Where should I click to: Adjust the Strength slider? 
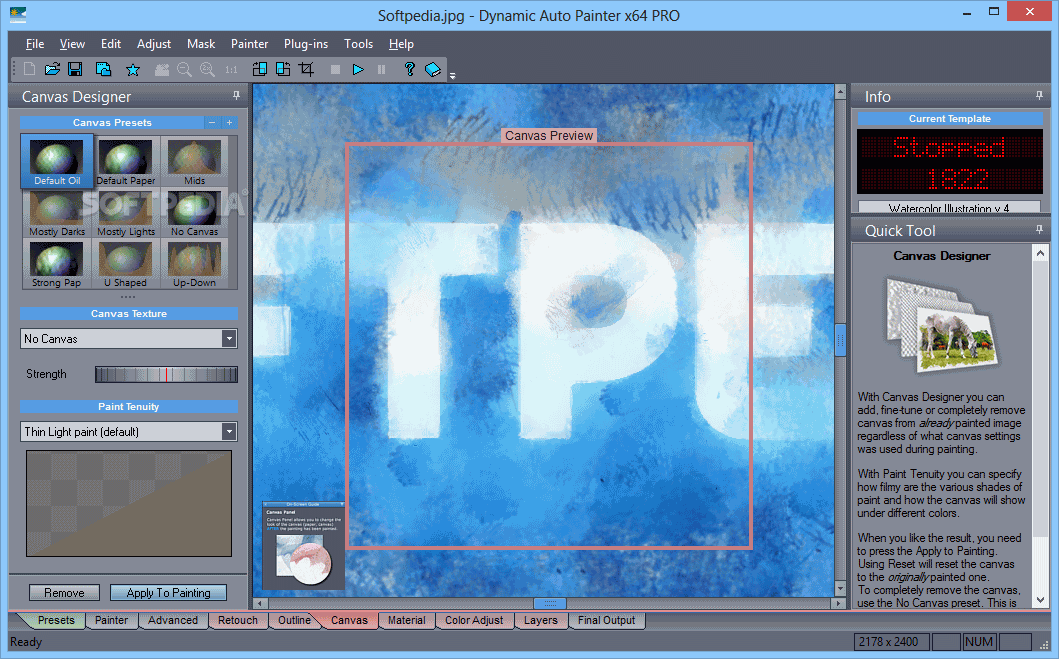(166, 374)
